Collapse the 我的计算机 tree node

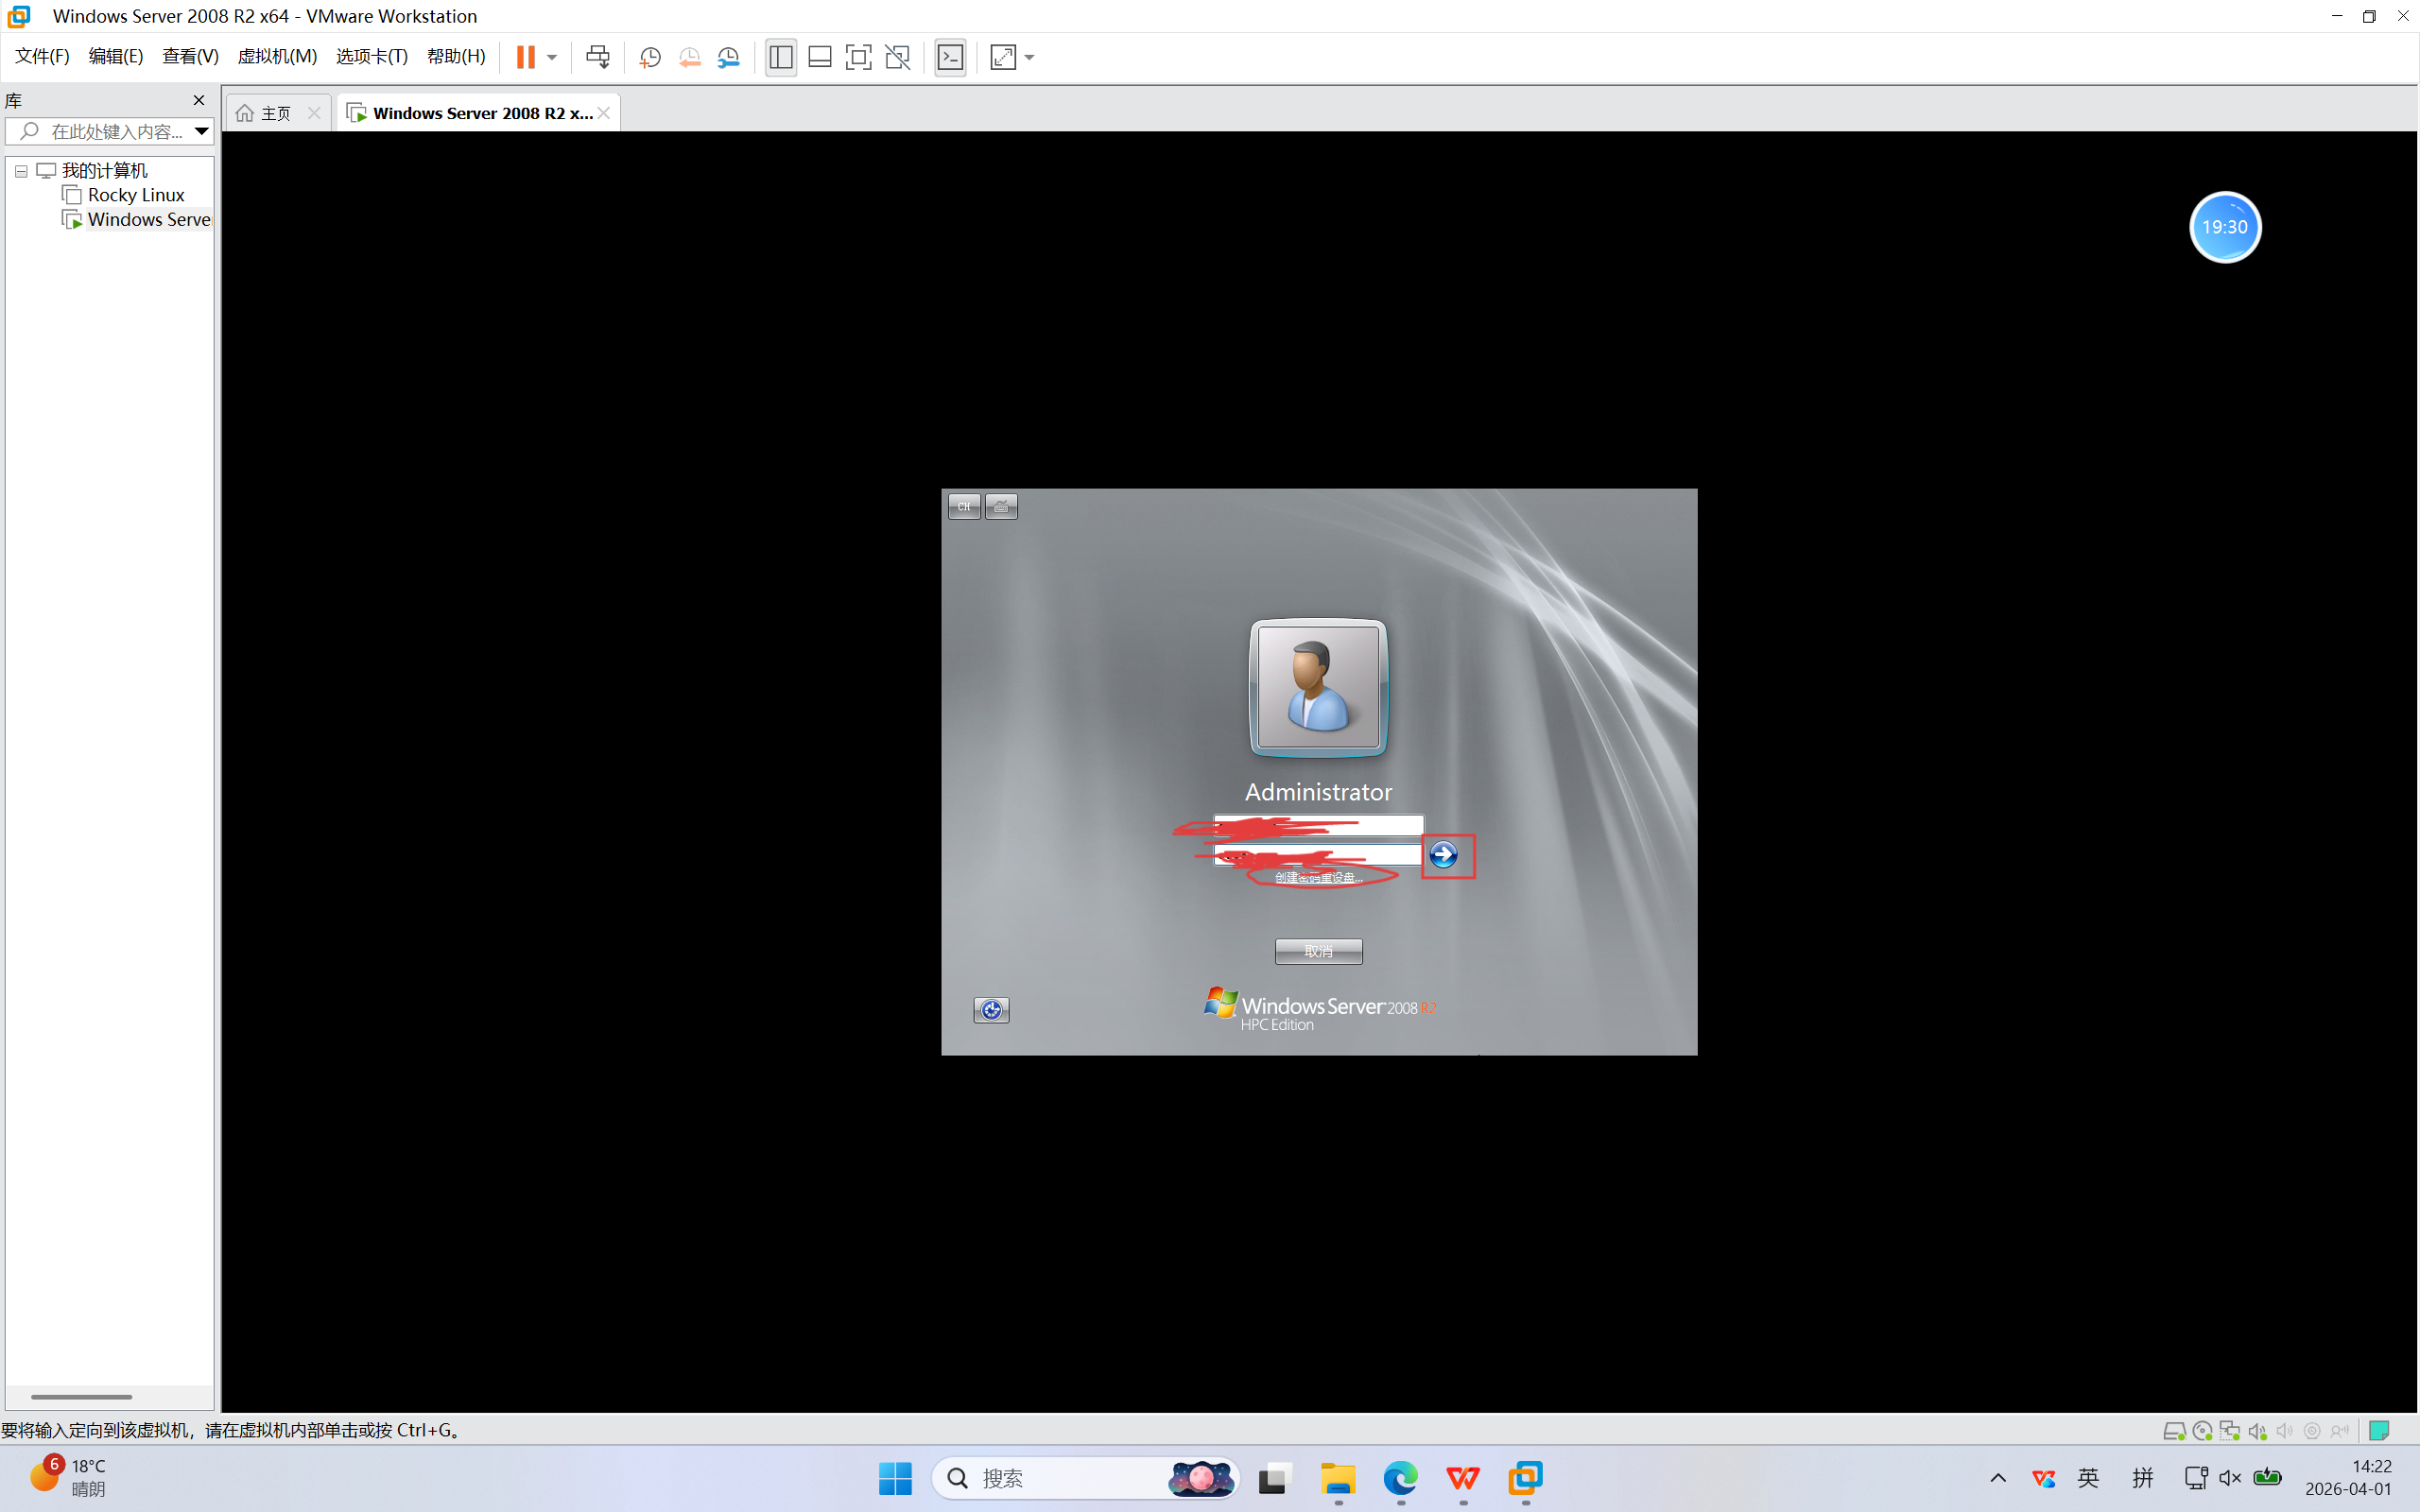point(21,171)
